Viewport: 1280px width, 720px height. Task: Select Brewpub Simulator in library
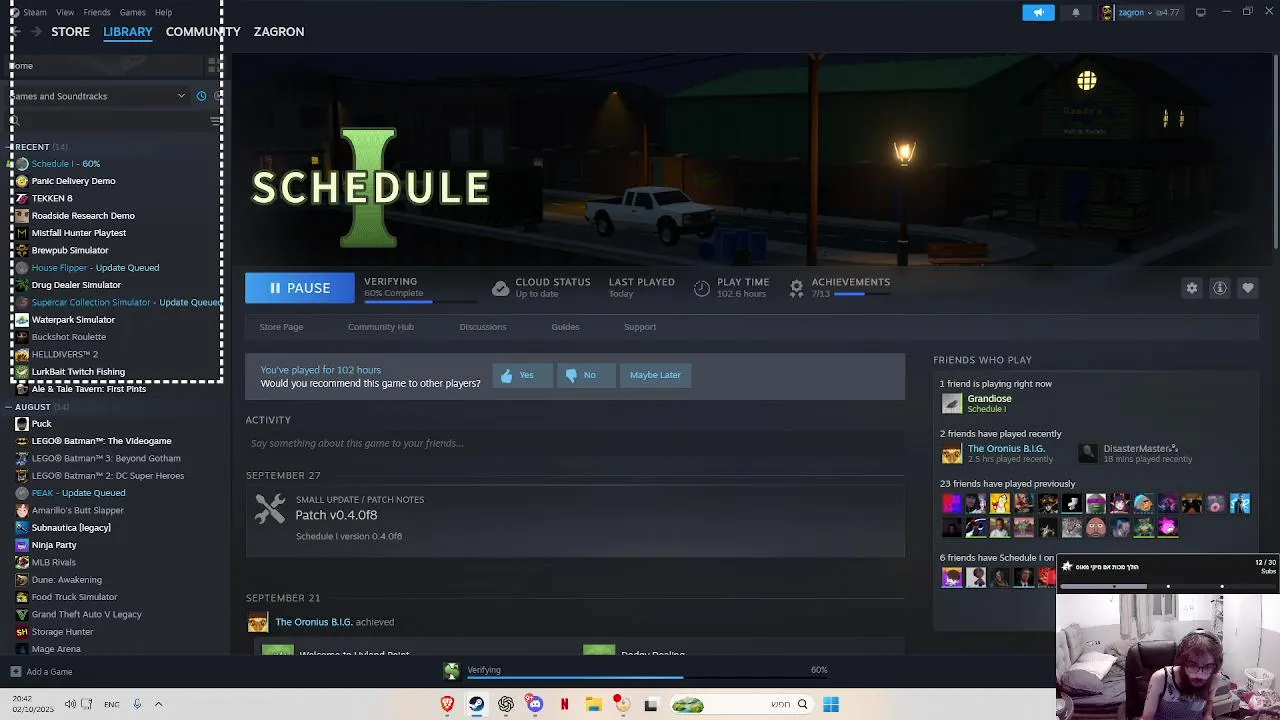click(x=70, y=250)
